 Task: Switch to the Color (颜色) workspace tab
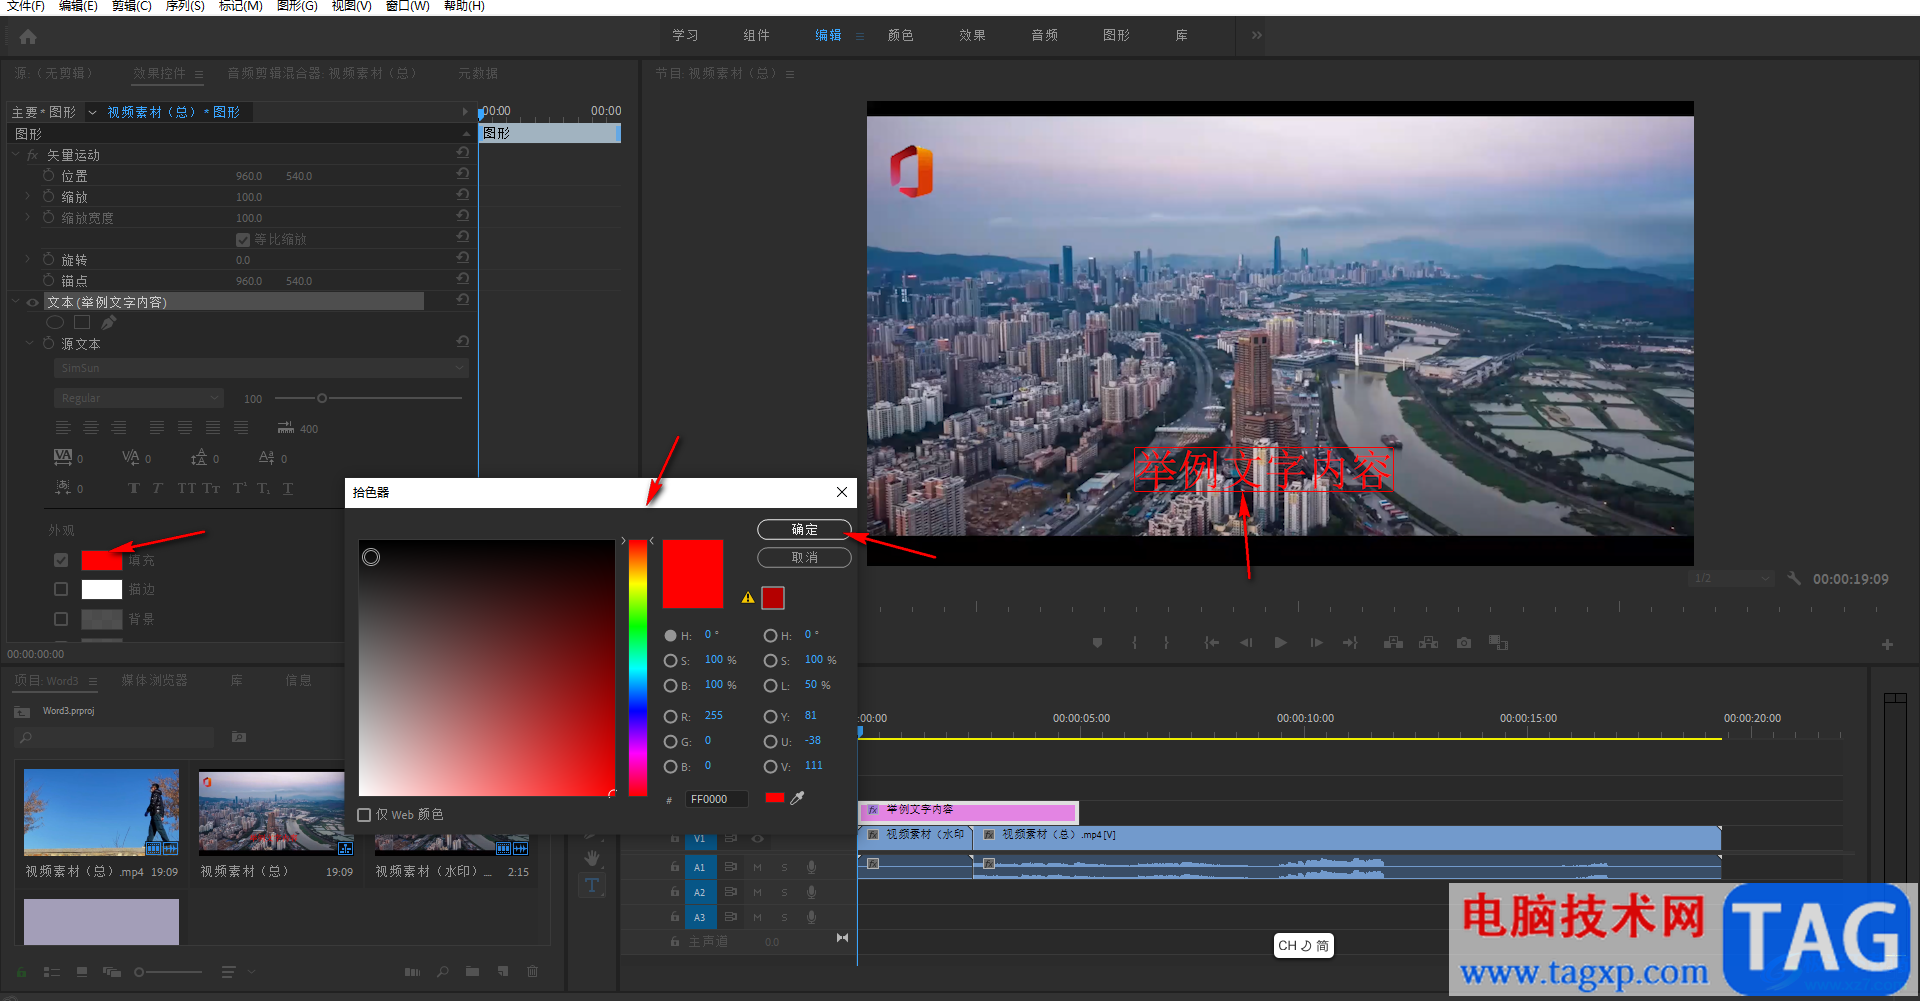point(900,35)
